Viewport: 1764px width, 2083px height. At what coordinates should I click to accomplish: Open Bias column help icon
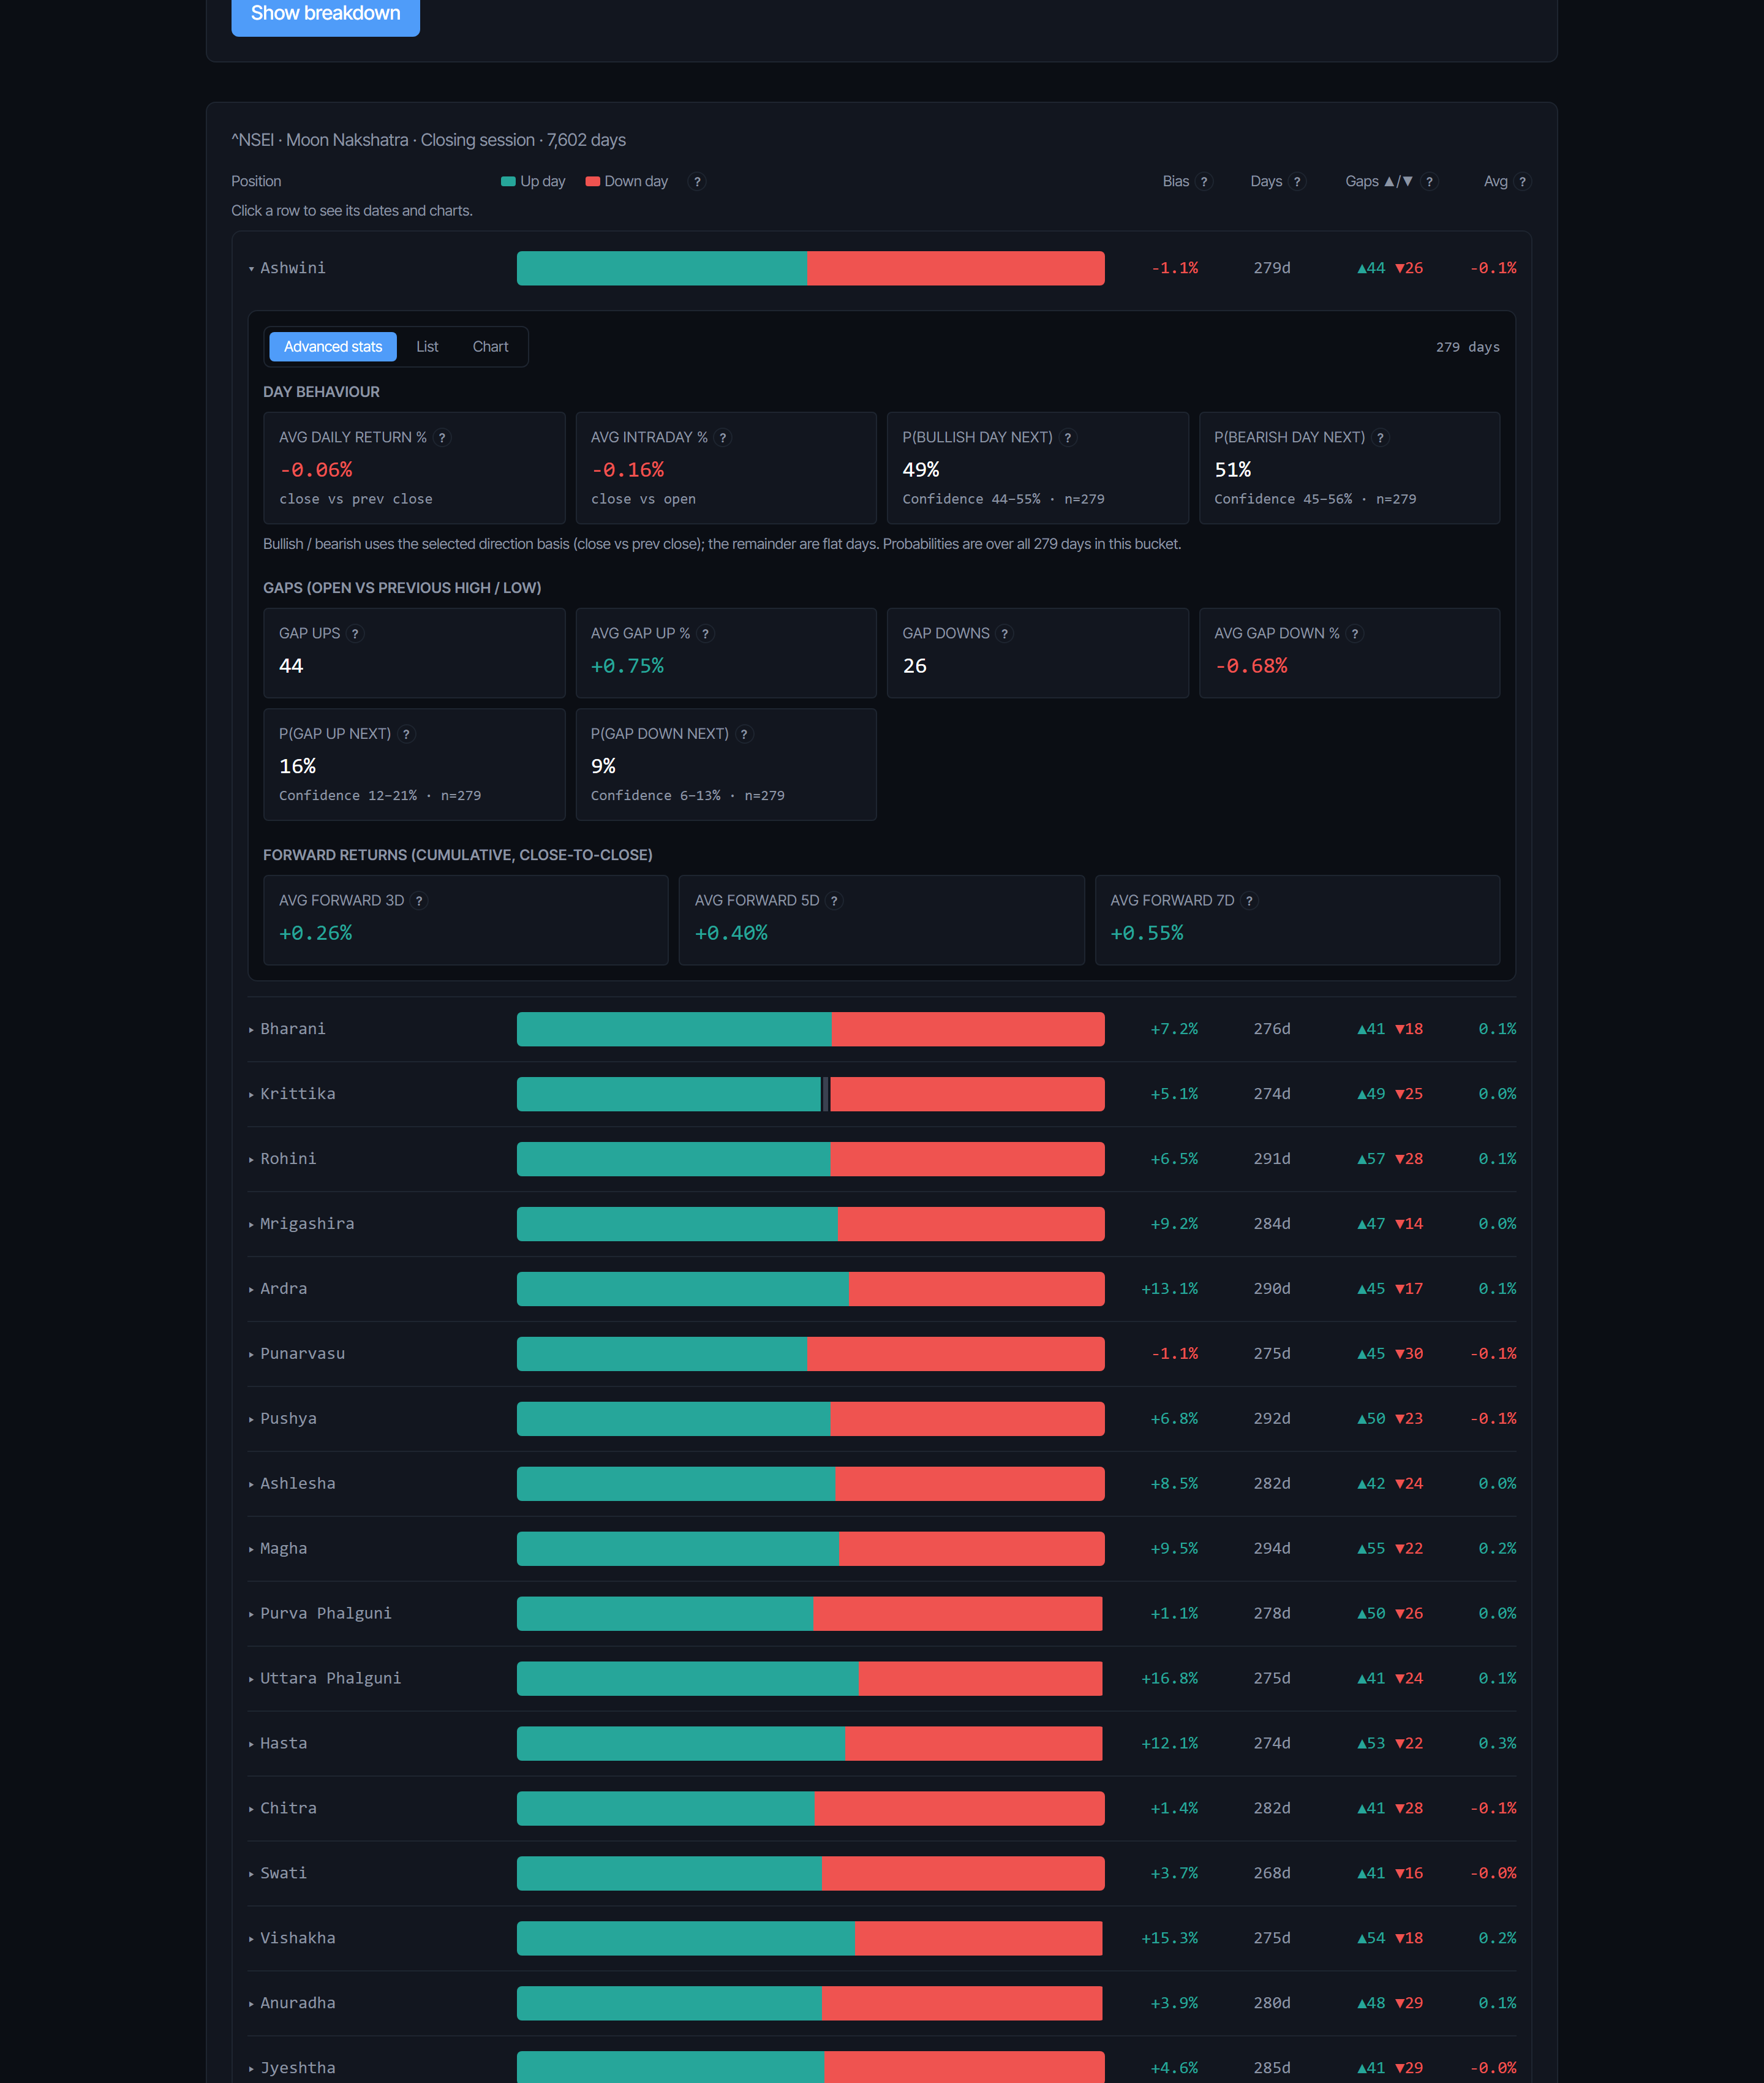(1204, 182)
